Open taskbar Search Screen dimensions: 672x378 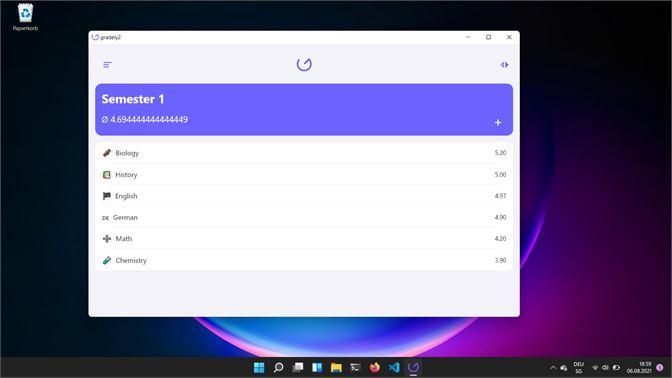point(278,367)
